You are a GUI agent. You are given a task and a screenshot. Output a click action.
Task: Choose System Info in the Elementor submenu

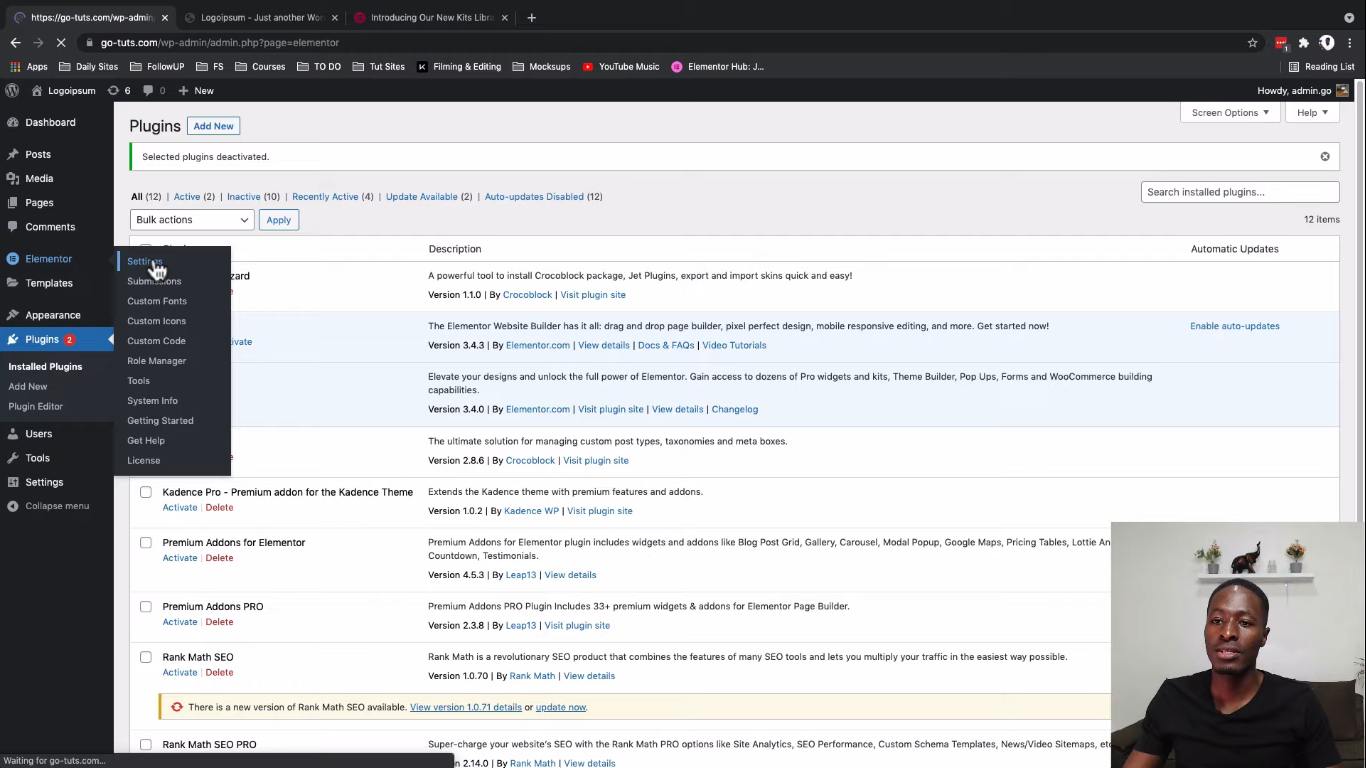152,401
